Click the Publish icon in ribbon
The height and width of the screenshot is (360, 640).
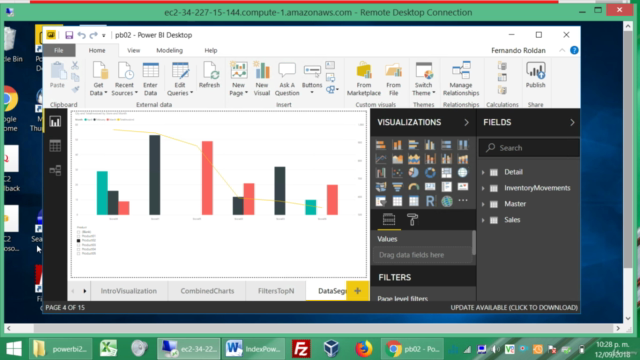tap(536, 75)
